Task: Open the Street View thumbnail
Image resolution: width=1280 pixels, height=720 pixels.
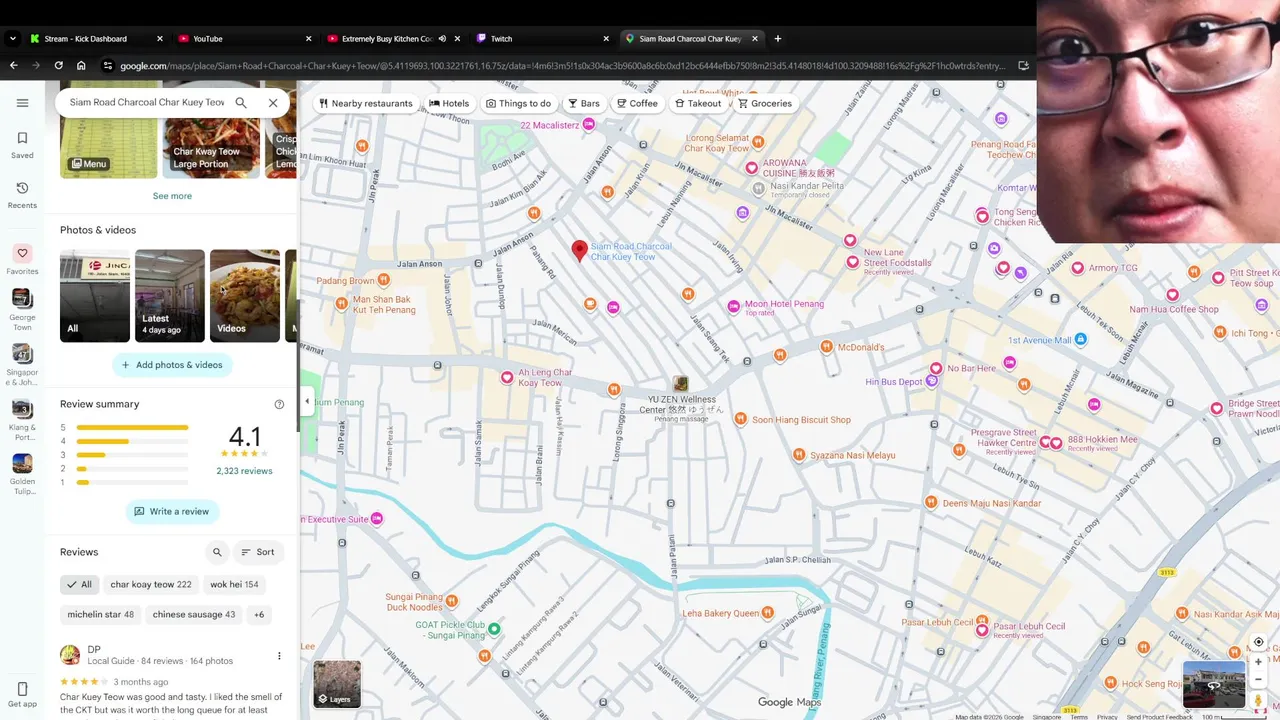Action: tap(1213, 685)
